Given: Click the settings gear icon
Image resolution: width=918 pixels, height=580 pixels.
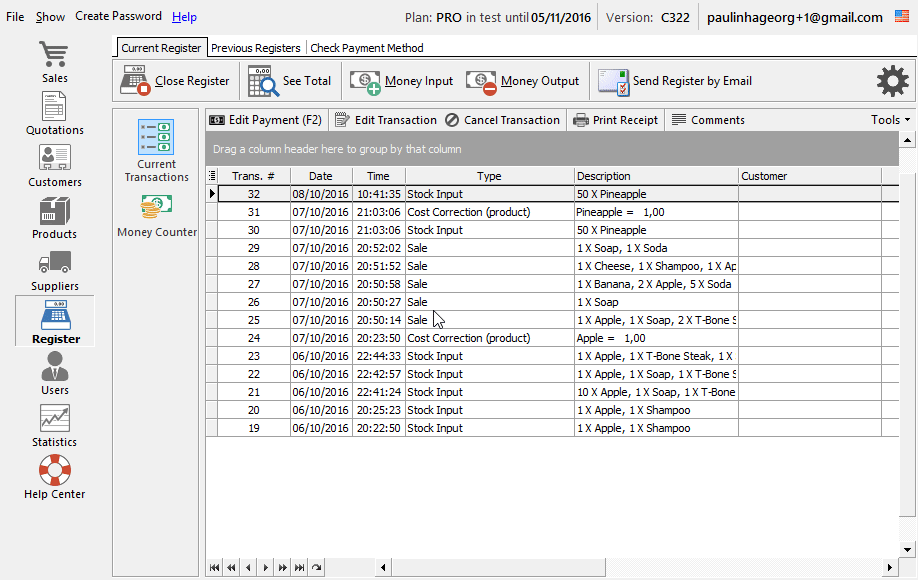Looking at the screenshot, I should tap(892, 81).
